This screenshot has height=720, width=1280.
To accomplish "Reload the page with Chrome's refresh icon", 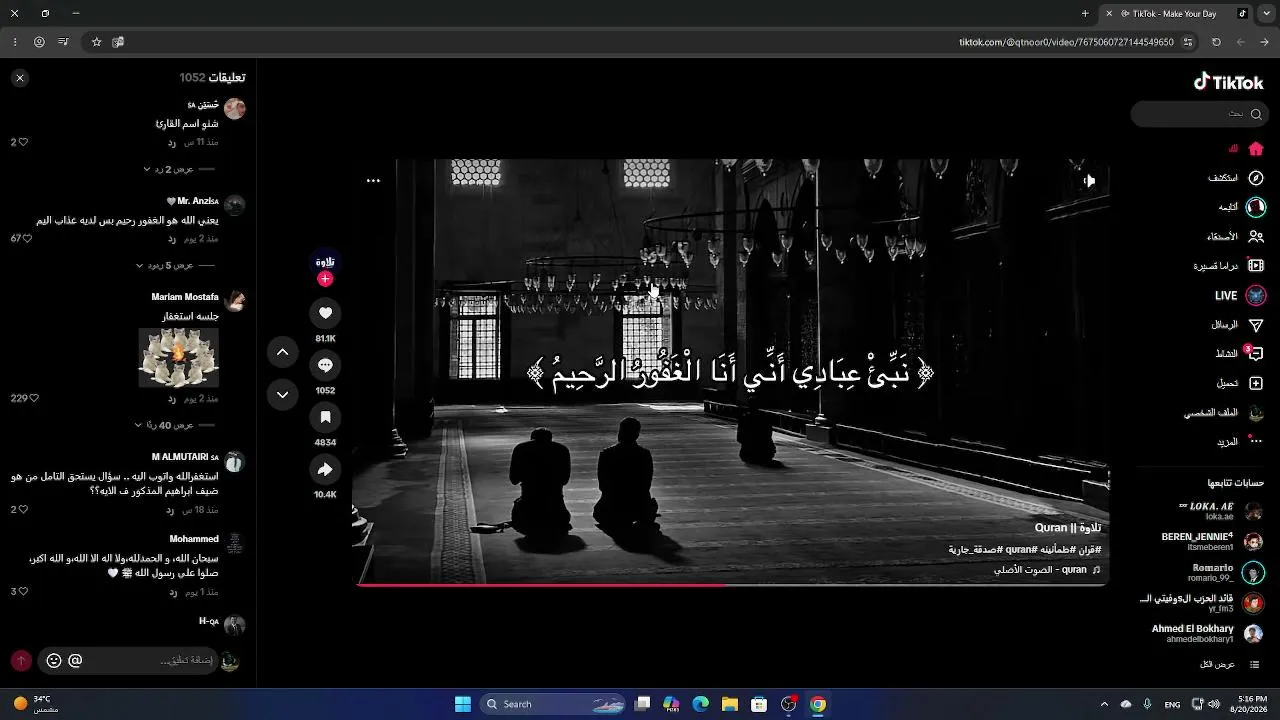I will [1216, 42].
